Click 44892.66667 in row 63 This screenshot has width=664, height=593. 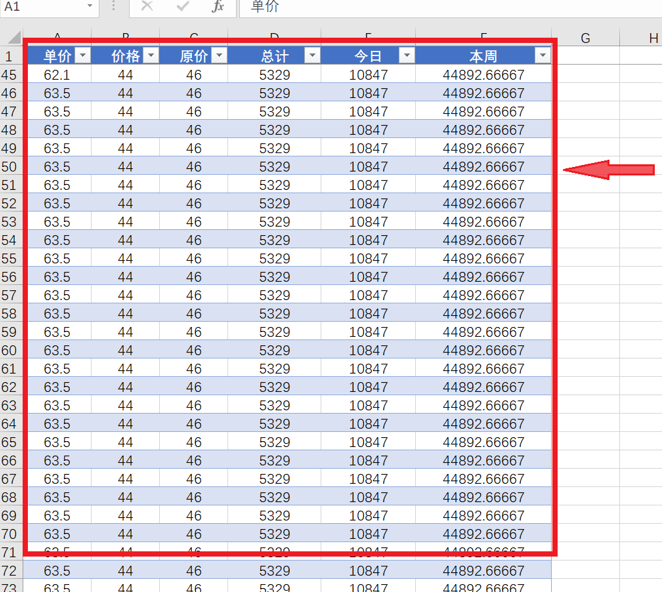pyautogui.click(x=483, y=405)
